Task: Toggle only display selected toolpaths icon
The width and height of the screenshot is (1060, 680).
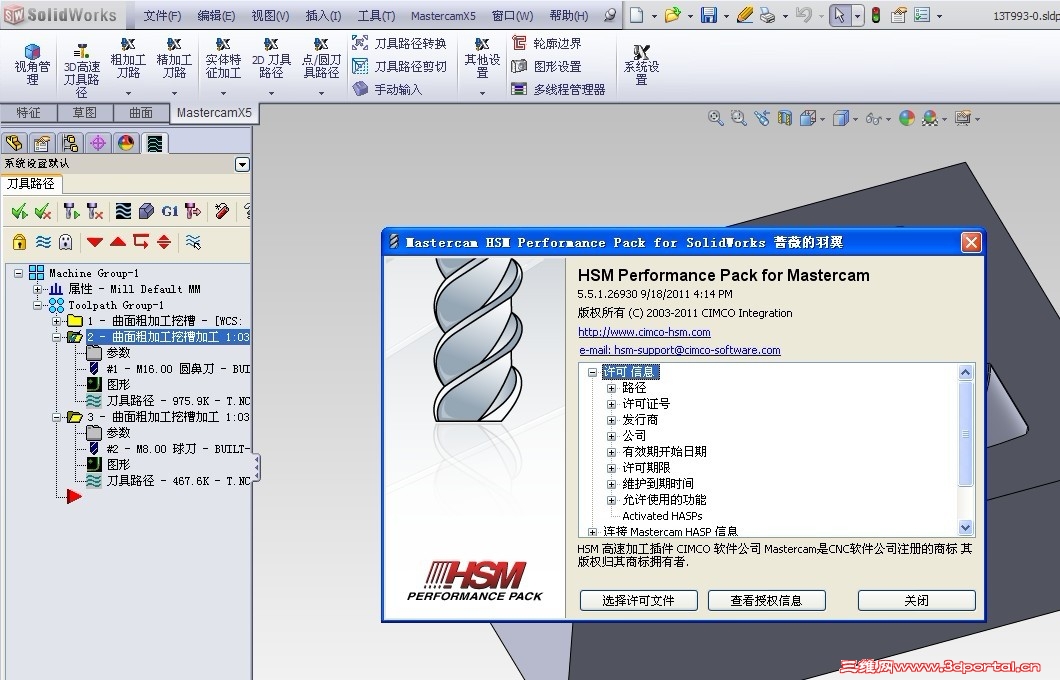Action: [x=193, y=242]
